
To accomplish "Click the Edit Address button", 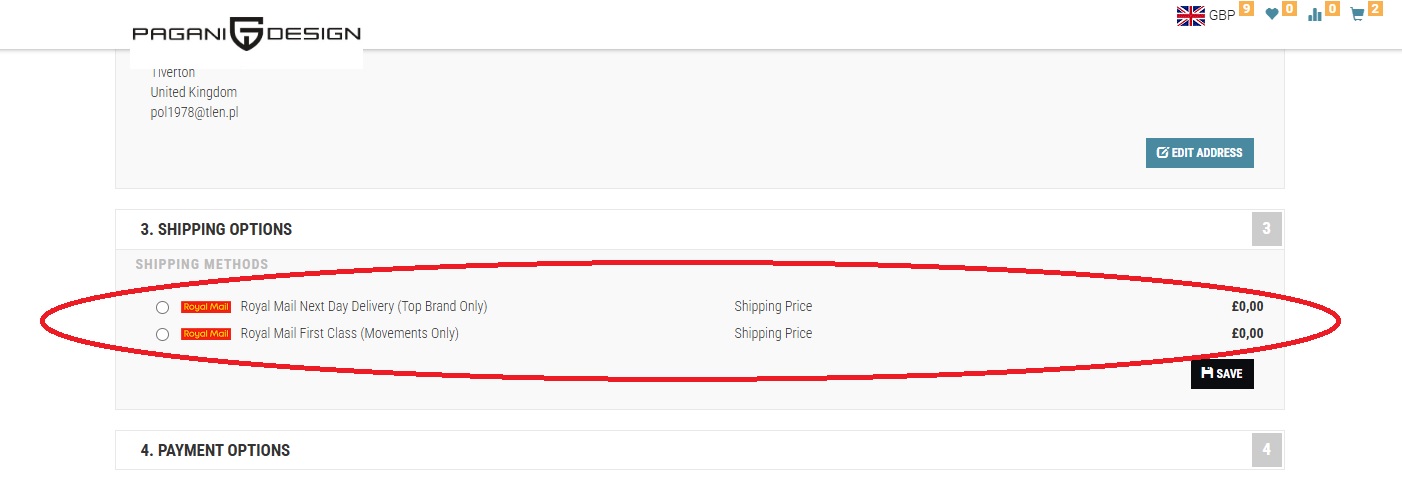I will point(1199,153).
